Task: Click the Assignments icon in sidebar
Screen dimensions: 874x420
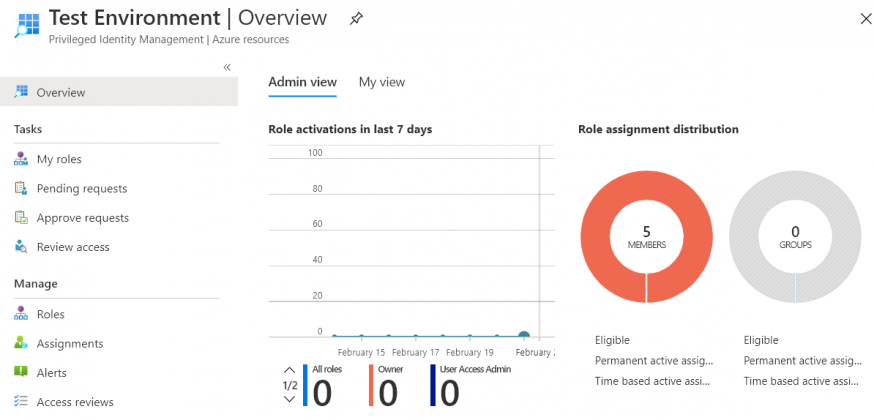Action: coord(21,343)
